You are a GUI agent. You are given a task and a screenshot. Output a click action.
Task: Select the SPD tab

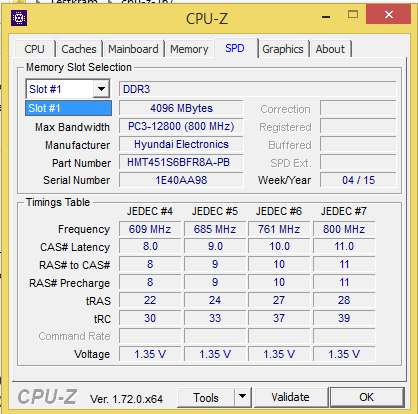coord(235,48)
